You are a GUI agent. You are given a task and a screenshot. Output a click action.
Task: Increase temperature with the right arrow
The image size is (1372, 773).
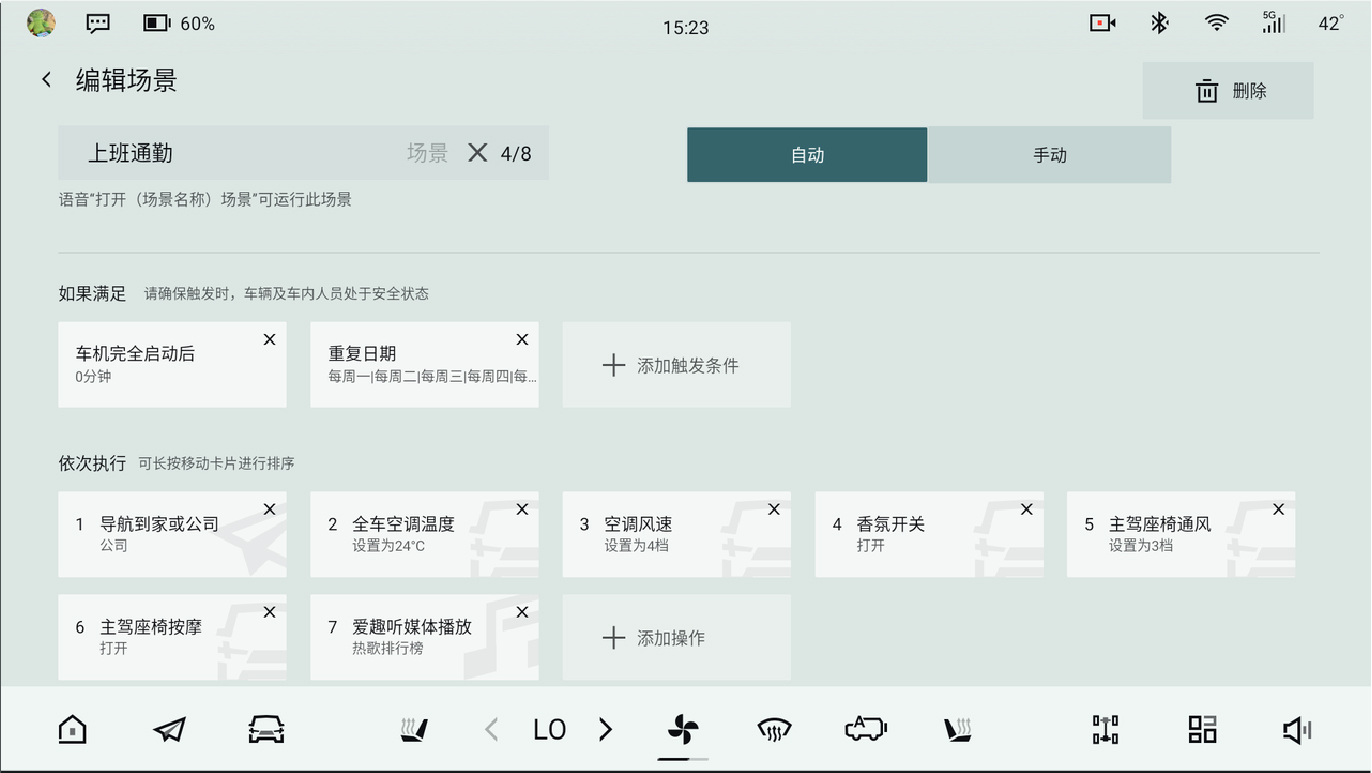[x=605, y=730]
